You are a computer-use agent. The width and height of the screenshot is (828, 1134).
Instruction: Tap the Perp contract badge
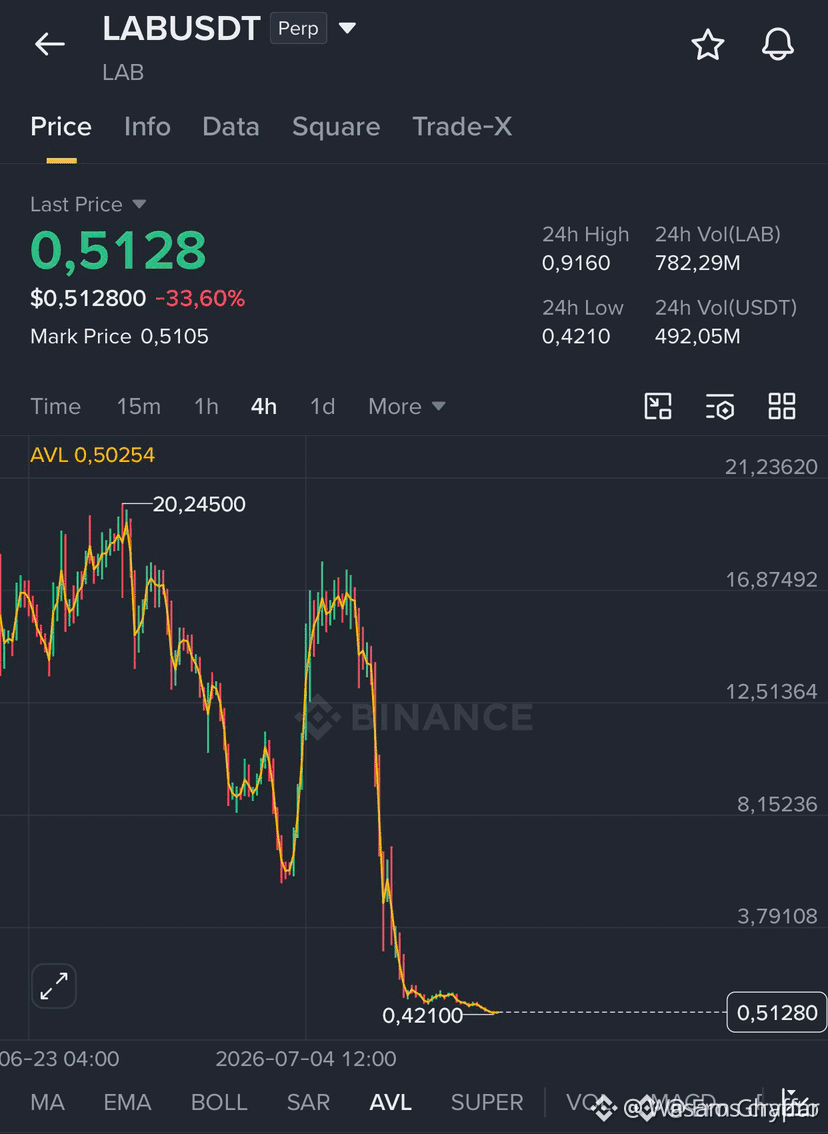(x=298, y=28)
